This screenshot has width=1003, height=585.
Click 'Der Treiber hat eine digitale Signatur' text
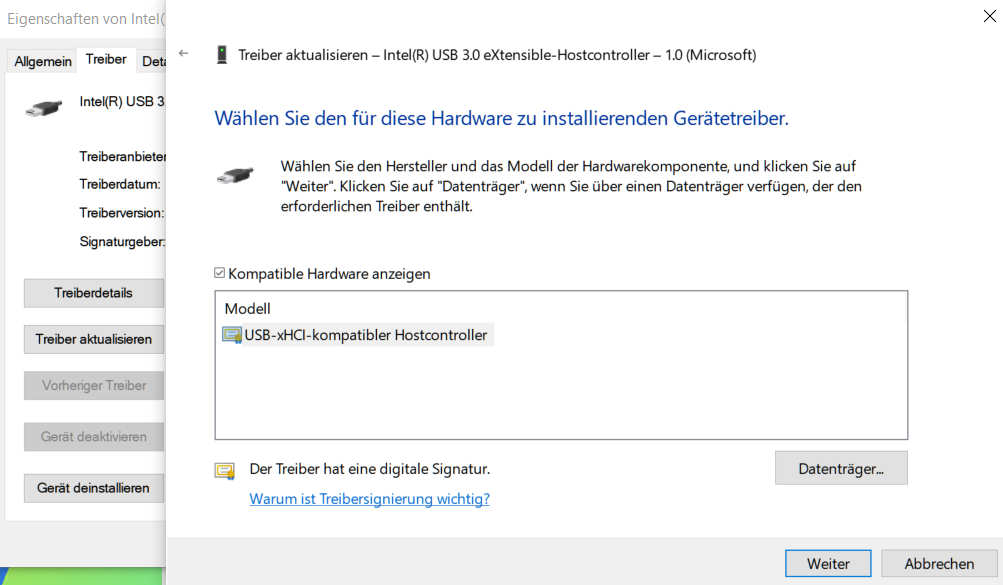click(370, 469)
